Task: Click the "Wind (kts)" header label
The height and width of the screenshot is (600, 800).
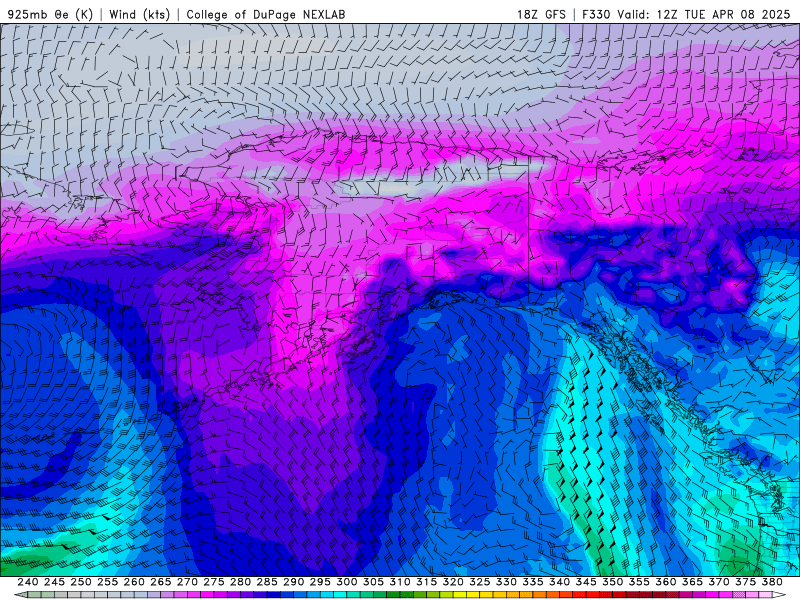Action: click(x=139, y=14)
